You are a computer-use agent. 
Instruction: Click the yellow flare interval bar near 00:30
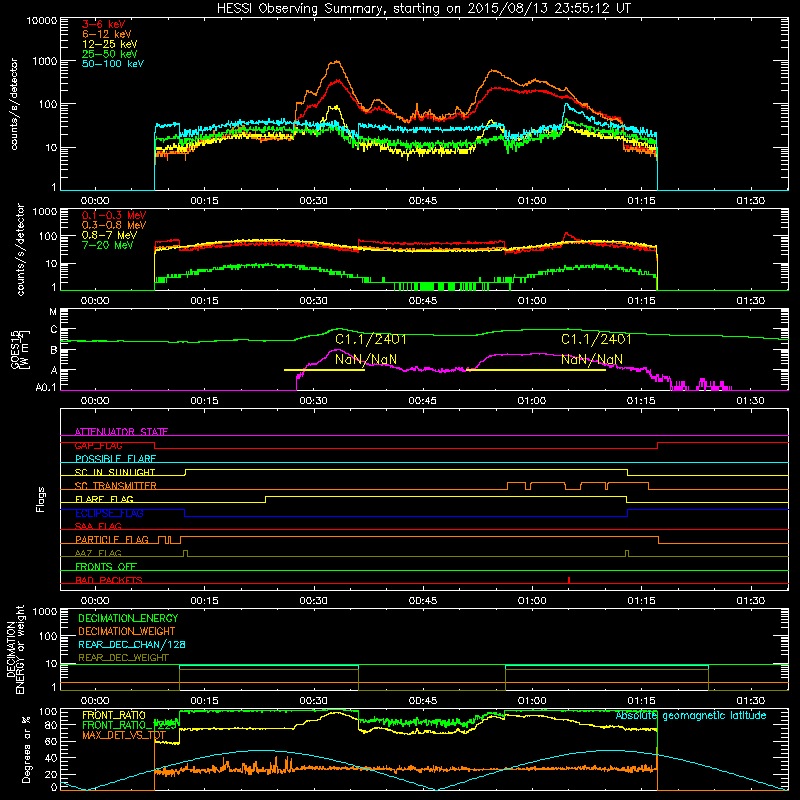click(324, 370)
